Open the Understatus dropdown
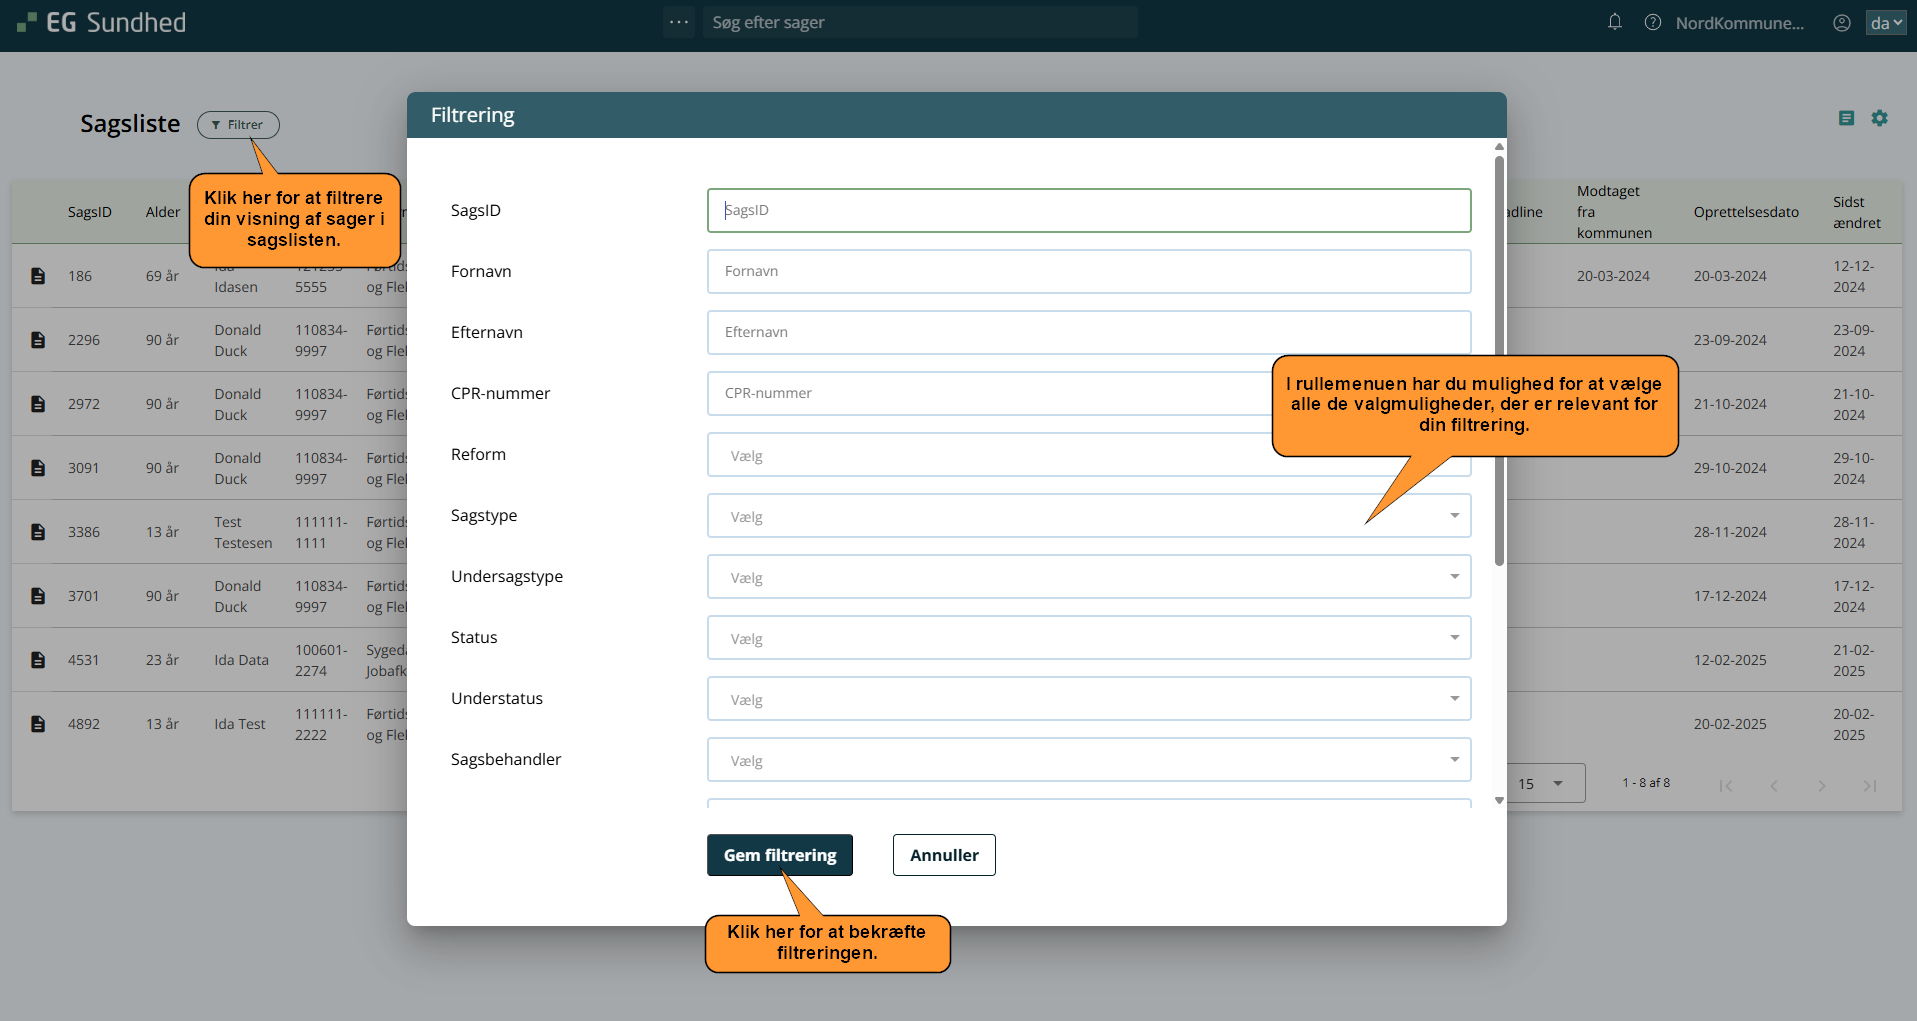 (x=1089, y=699)
